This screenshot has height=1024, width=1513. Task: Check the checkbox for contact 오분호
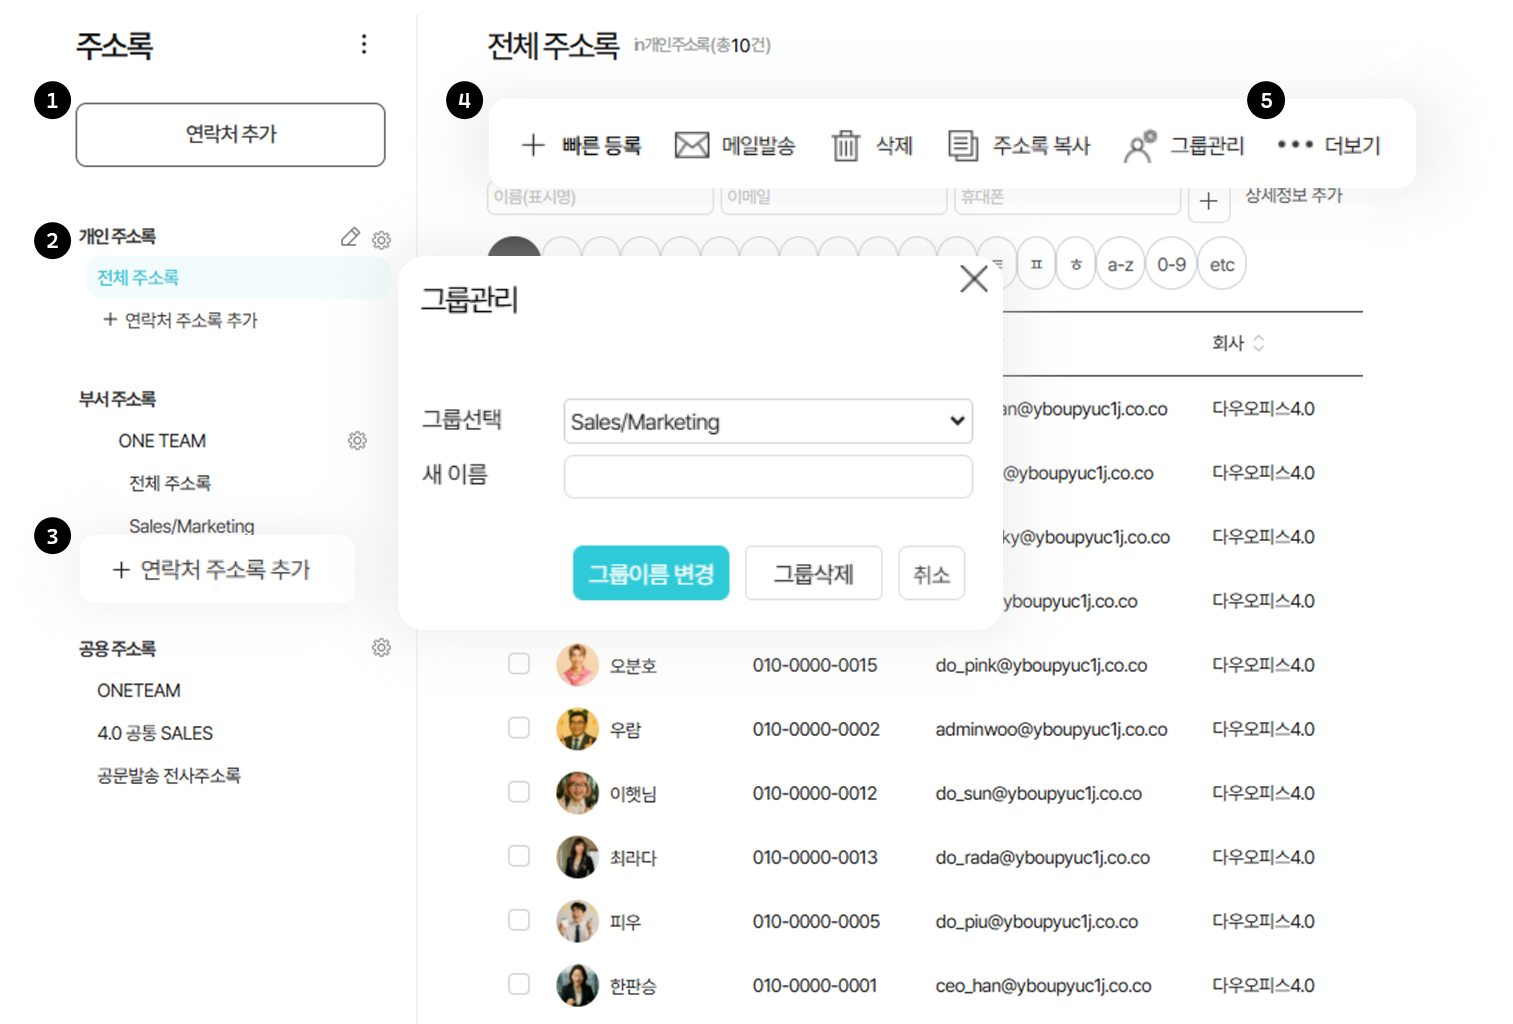519,664
